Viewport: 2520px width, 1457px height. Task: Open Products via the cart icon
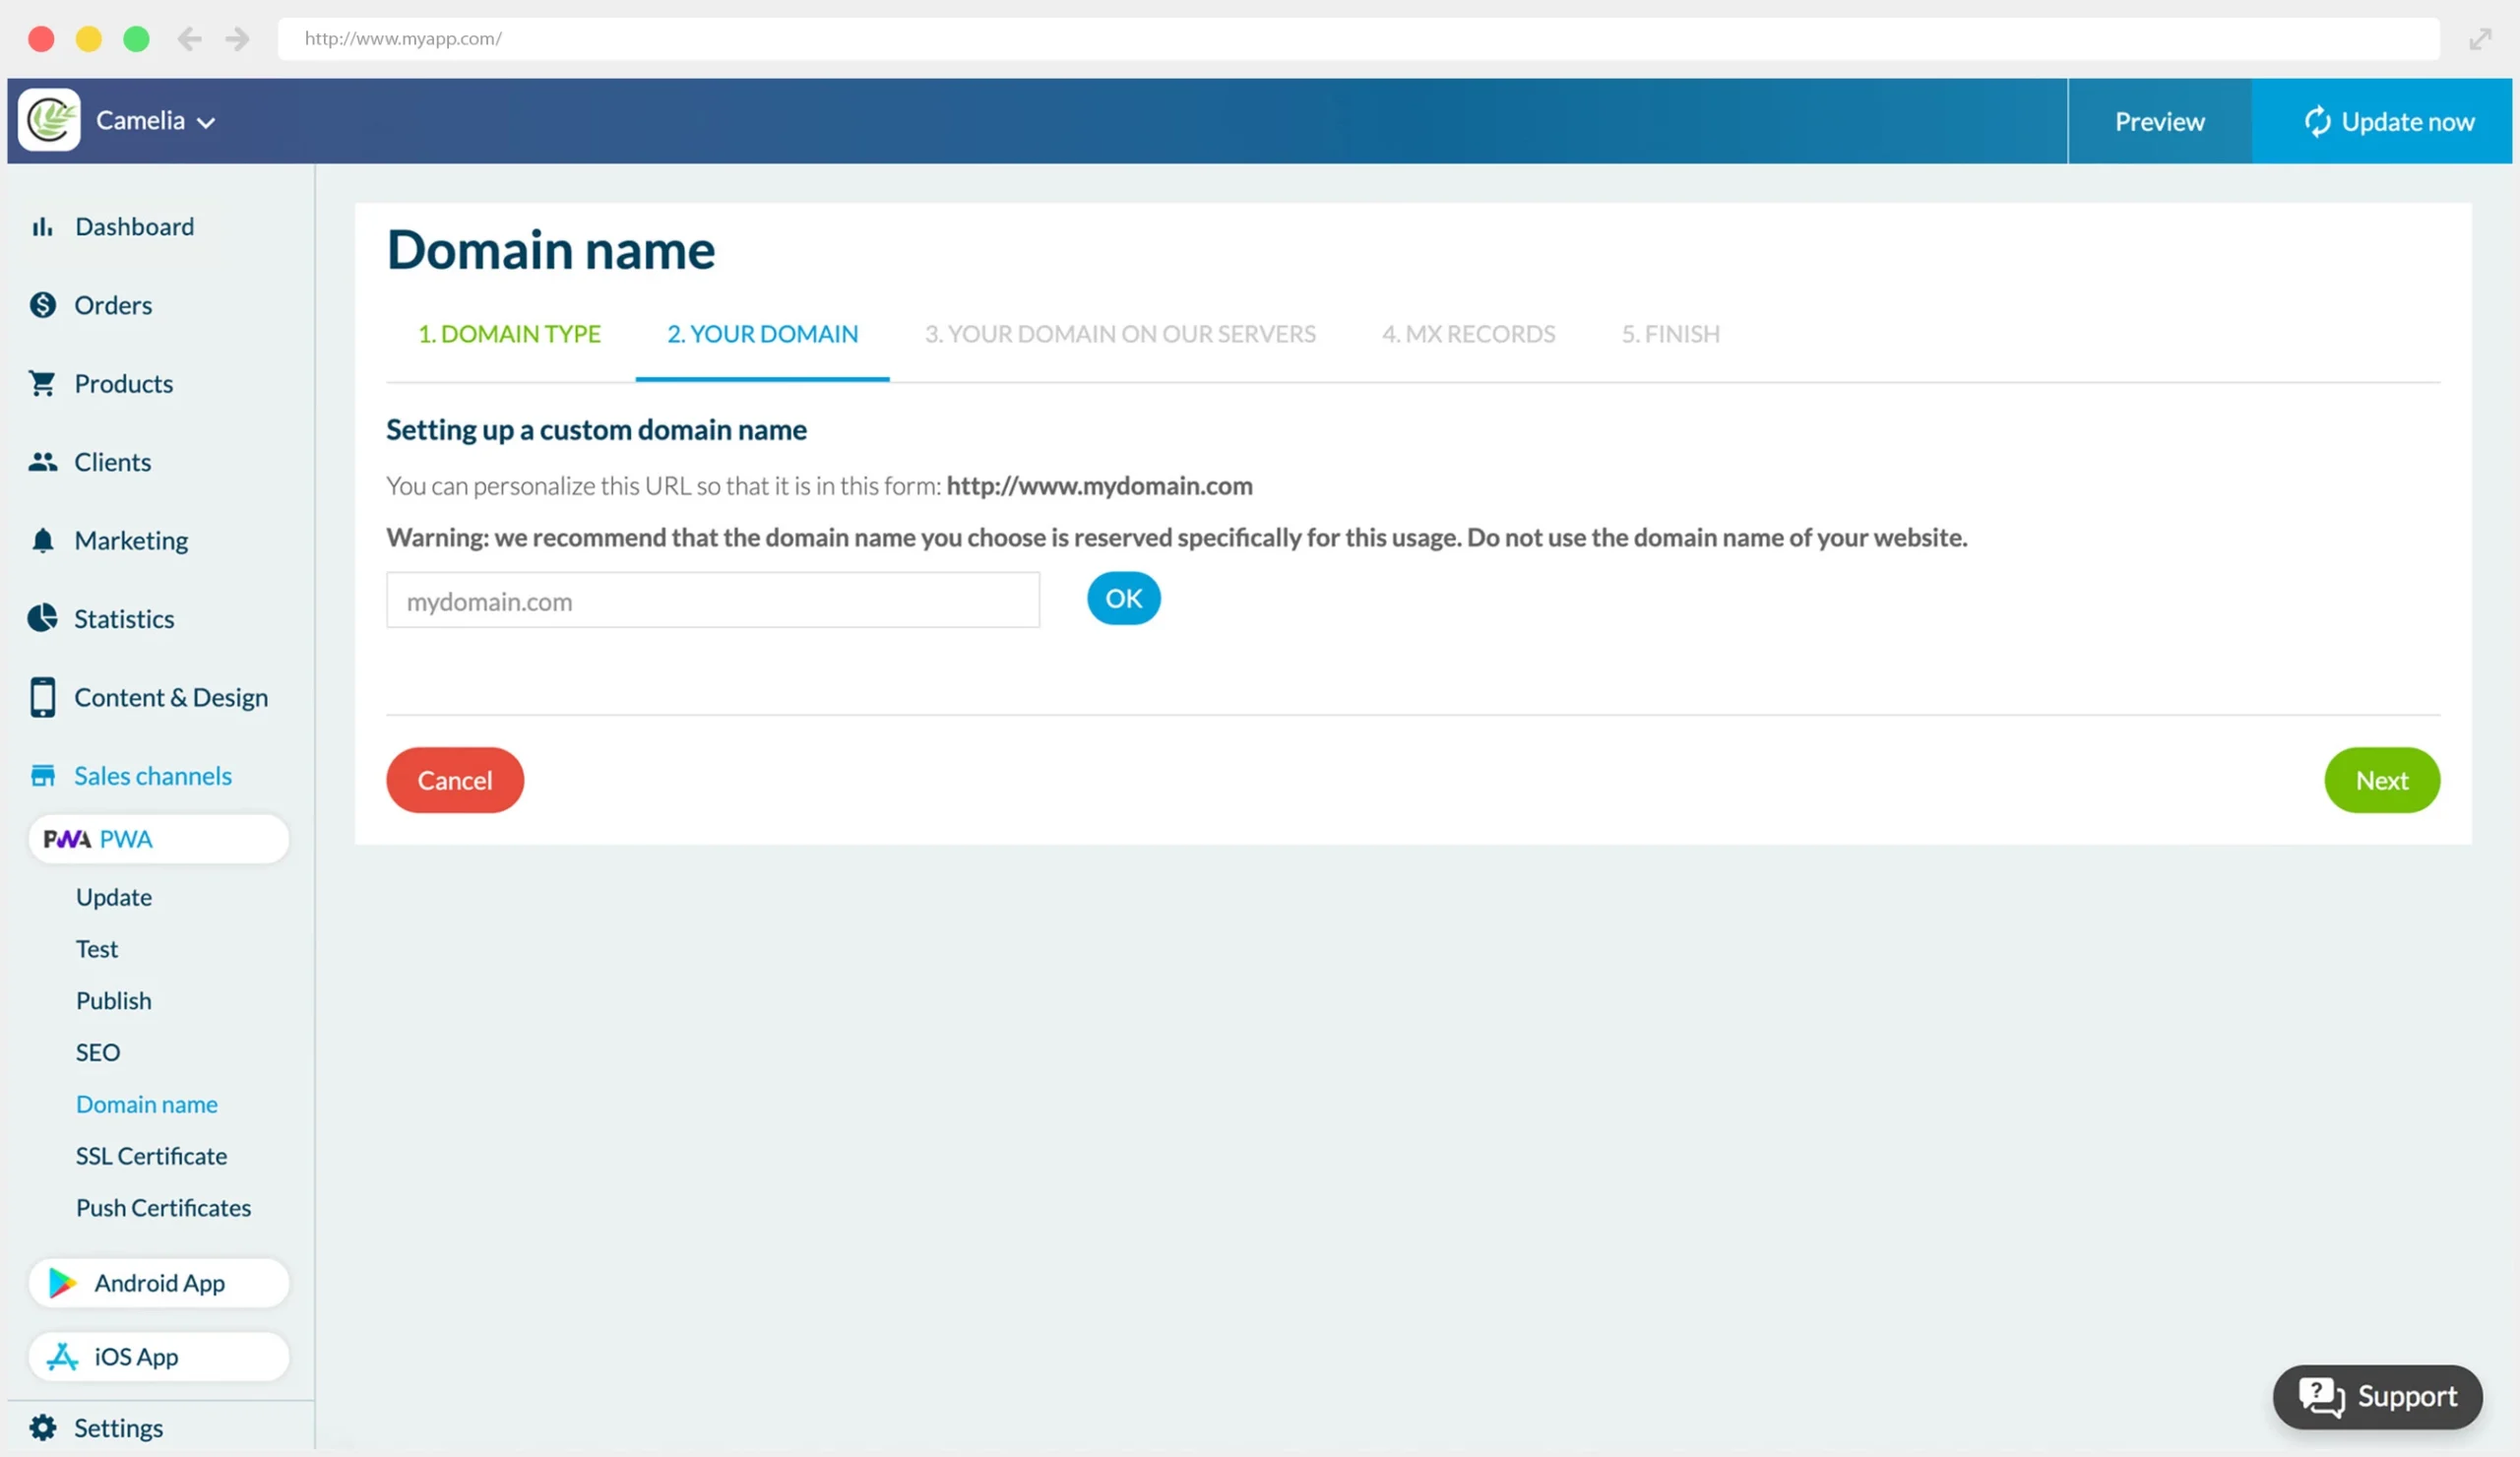[42, 383]
